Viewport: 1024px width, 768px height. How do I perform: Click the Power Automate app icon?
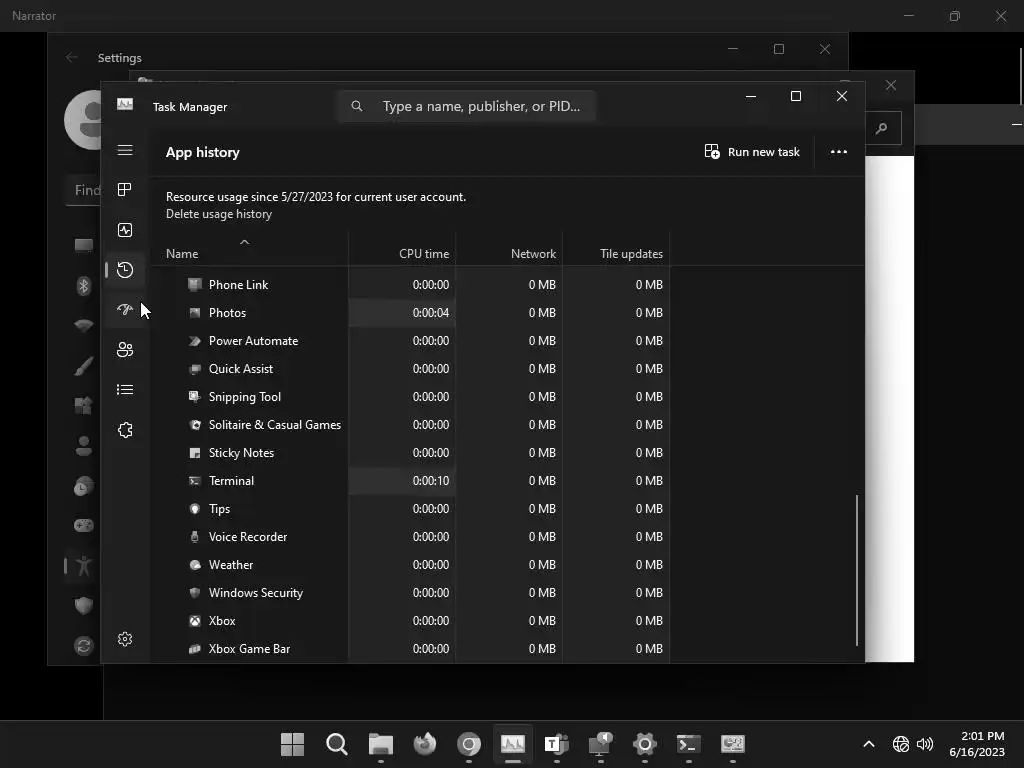[195, 340]
